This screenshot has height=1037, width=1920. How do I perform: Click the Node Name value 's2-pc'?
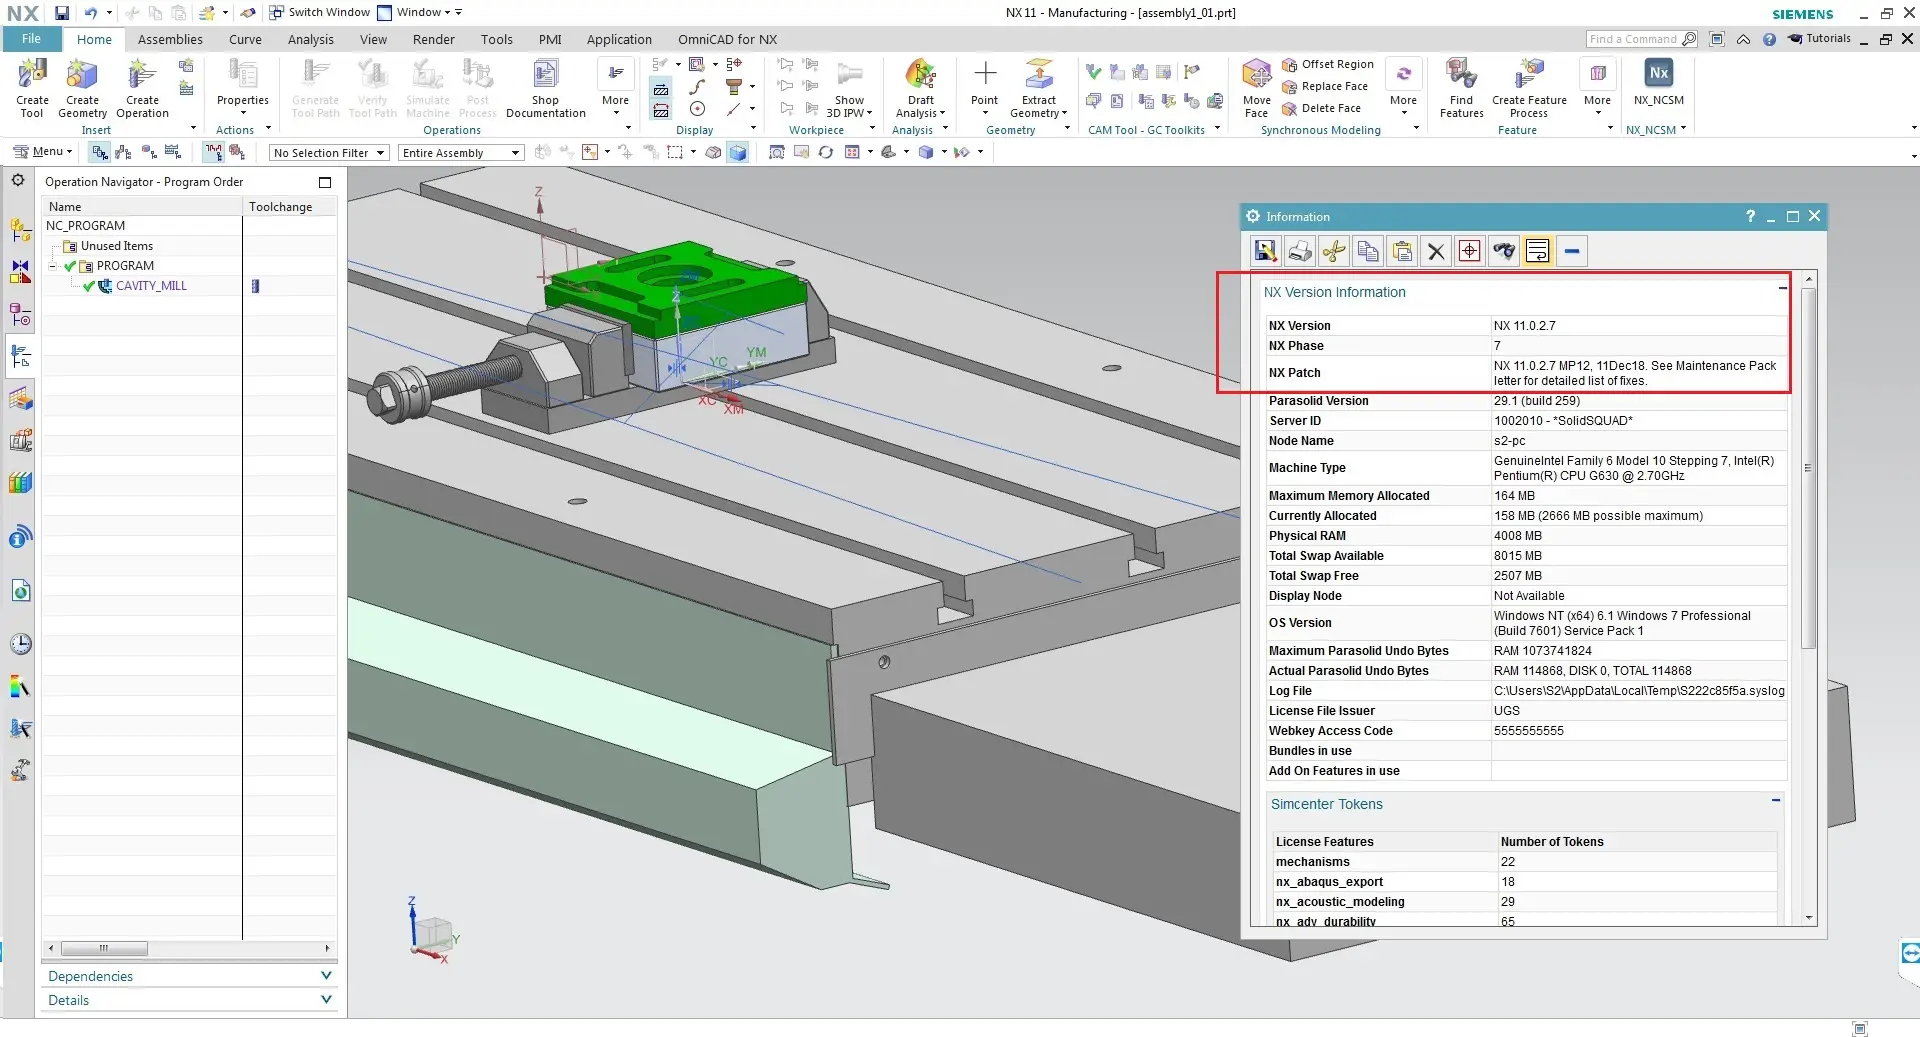pyautogui.click(x=1510, y=441)
